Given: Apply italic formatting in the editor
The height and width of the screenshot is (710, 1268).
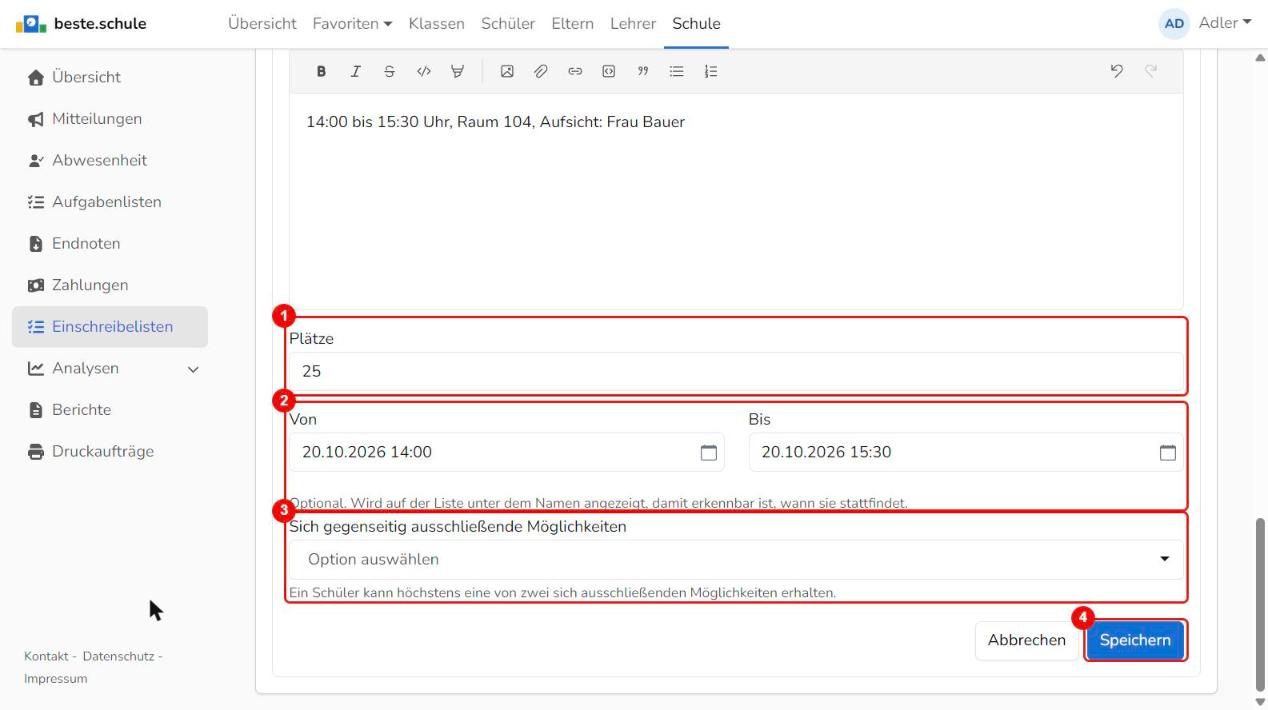Looking at the screenshot, I should [x=355, y=71].
